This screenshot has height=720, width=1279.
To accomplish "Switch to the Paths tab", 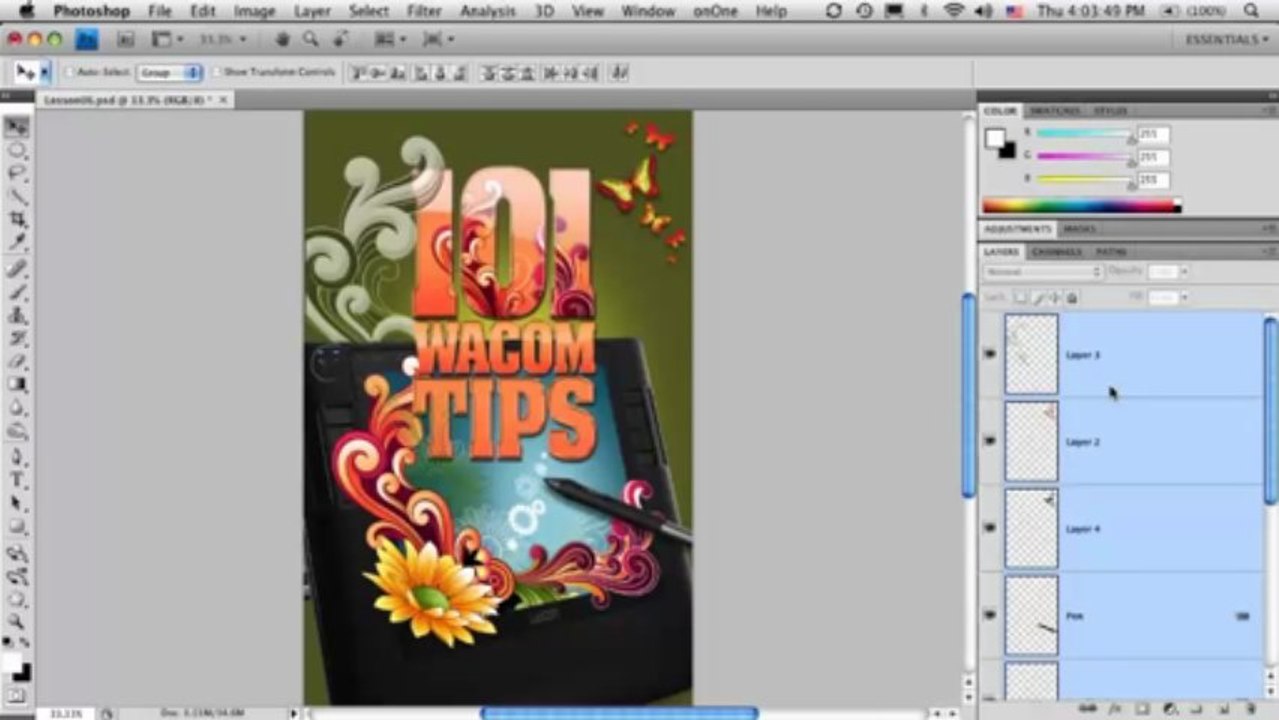I will pyautogui.click(x=1111, y=252).
